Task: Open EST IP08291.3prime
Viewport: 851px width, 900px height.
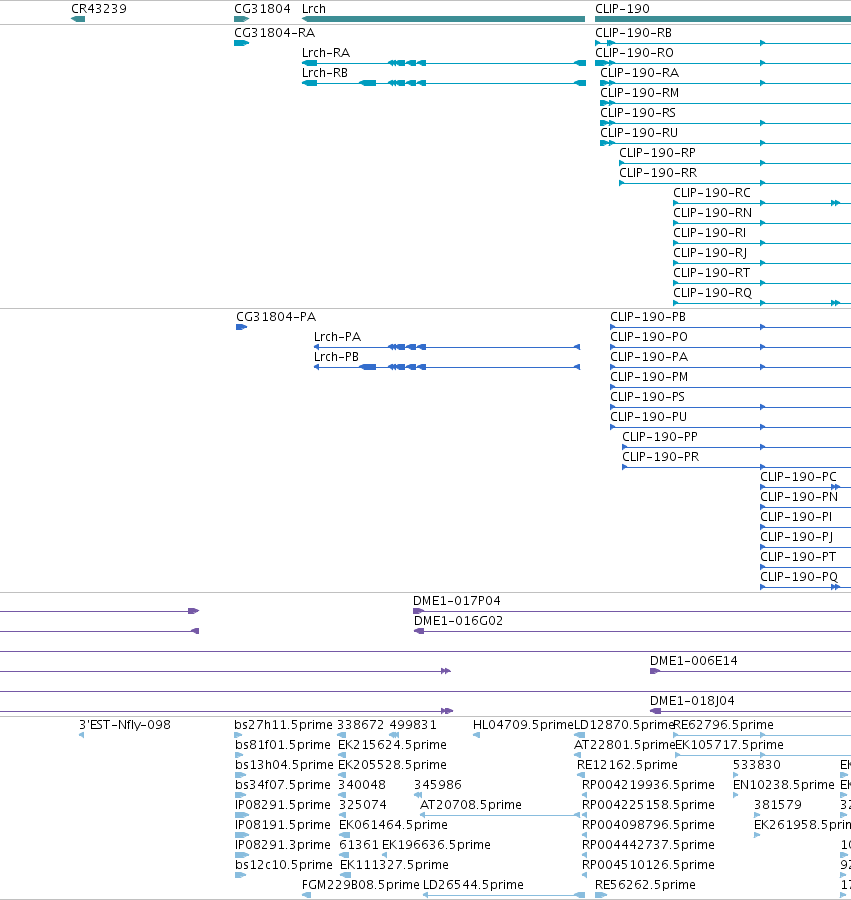Action: (283, 845)
